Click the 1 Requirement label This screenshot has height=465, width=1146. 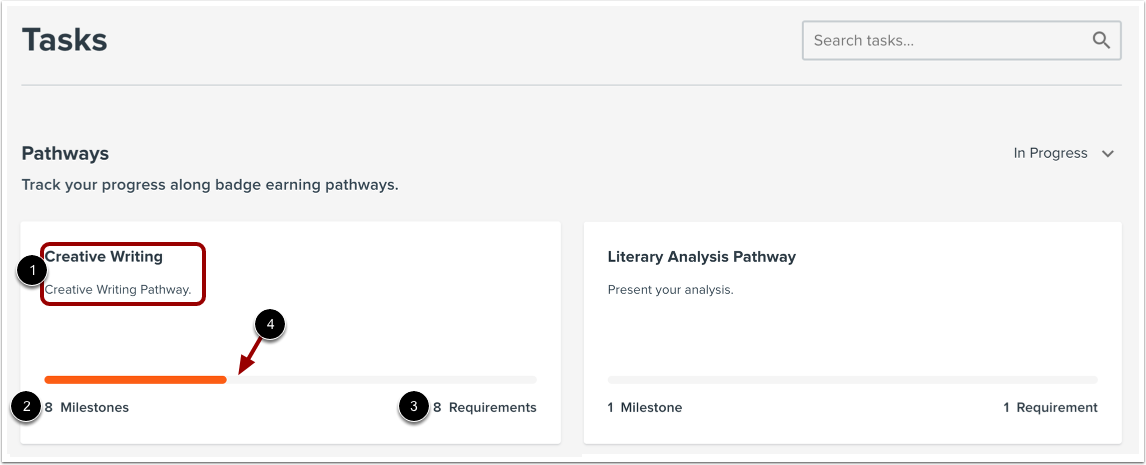click(x=1050, y=407)
